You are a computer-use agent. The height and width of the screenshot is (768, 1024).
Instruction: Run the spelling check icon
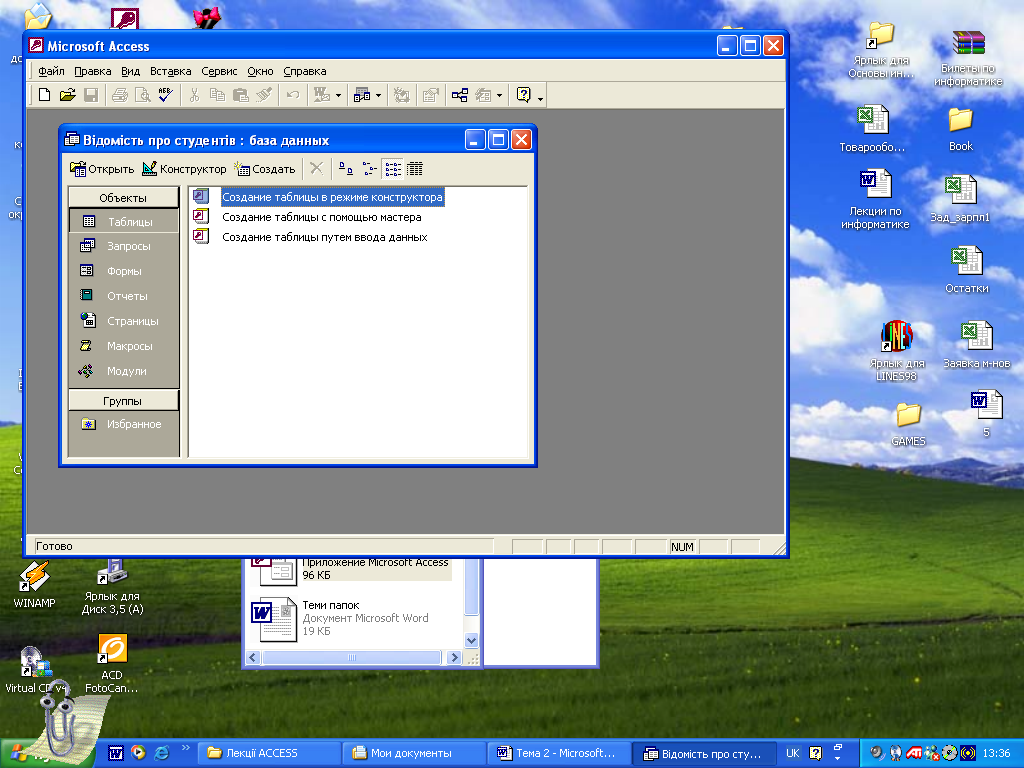(165, 95)
